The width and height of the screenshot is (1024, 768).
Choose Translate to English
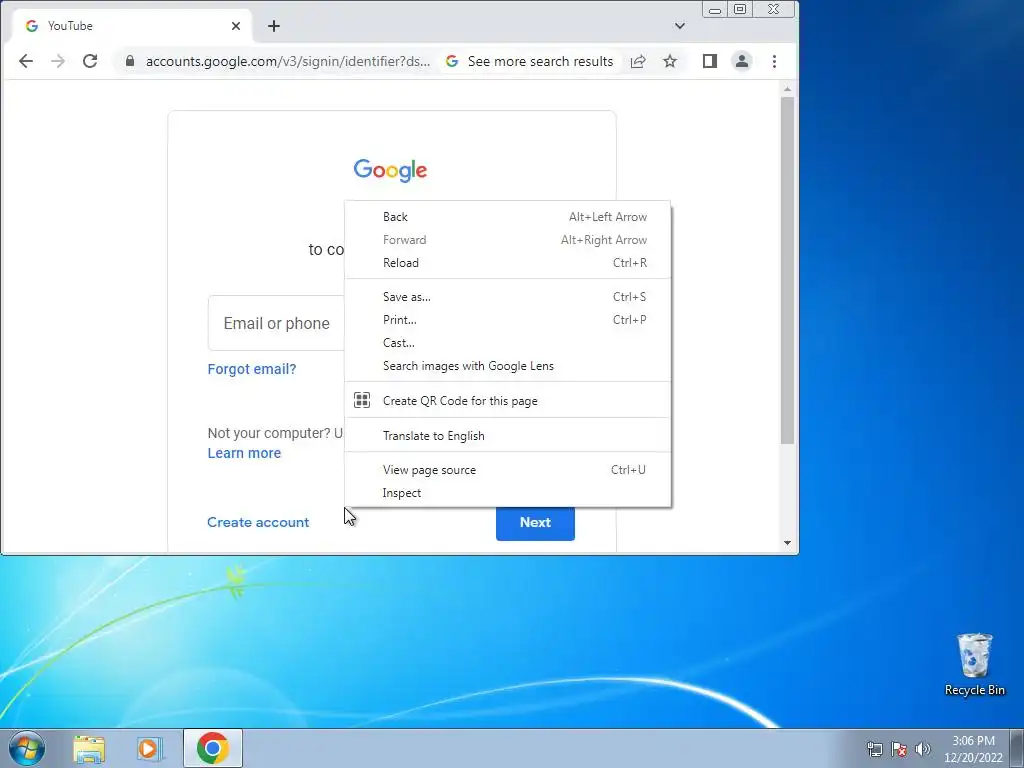(507, 436)
